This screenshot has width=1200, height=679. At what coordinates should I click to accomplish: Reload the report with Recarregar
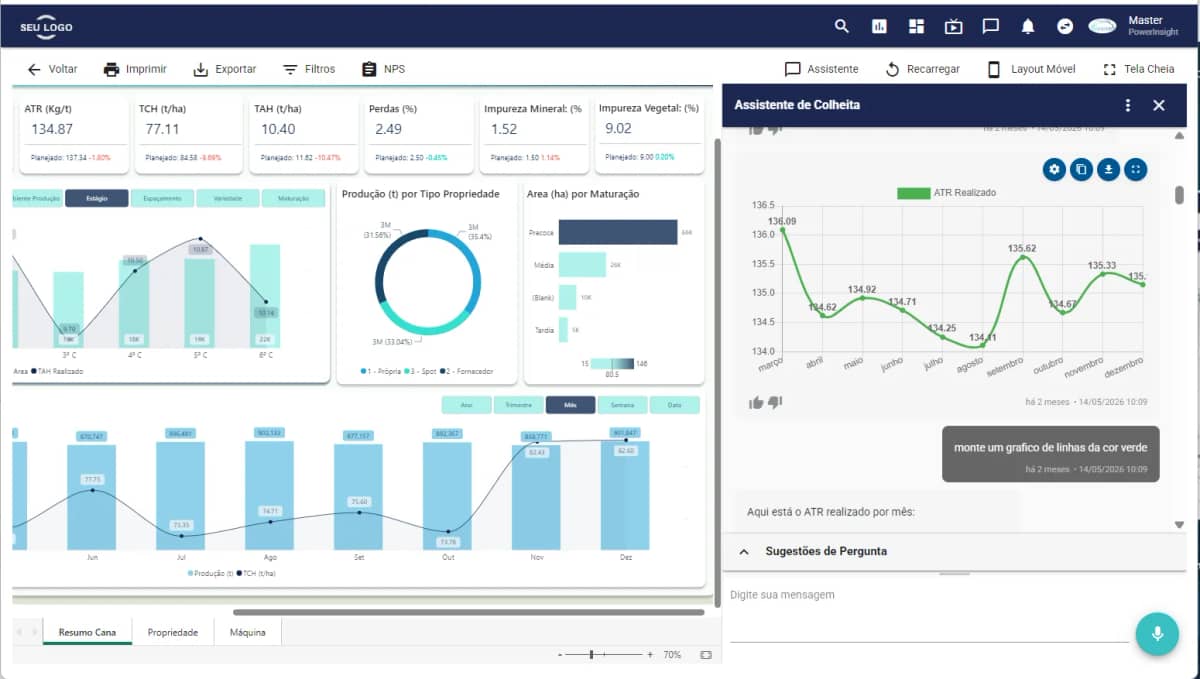pos(922,69)
